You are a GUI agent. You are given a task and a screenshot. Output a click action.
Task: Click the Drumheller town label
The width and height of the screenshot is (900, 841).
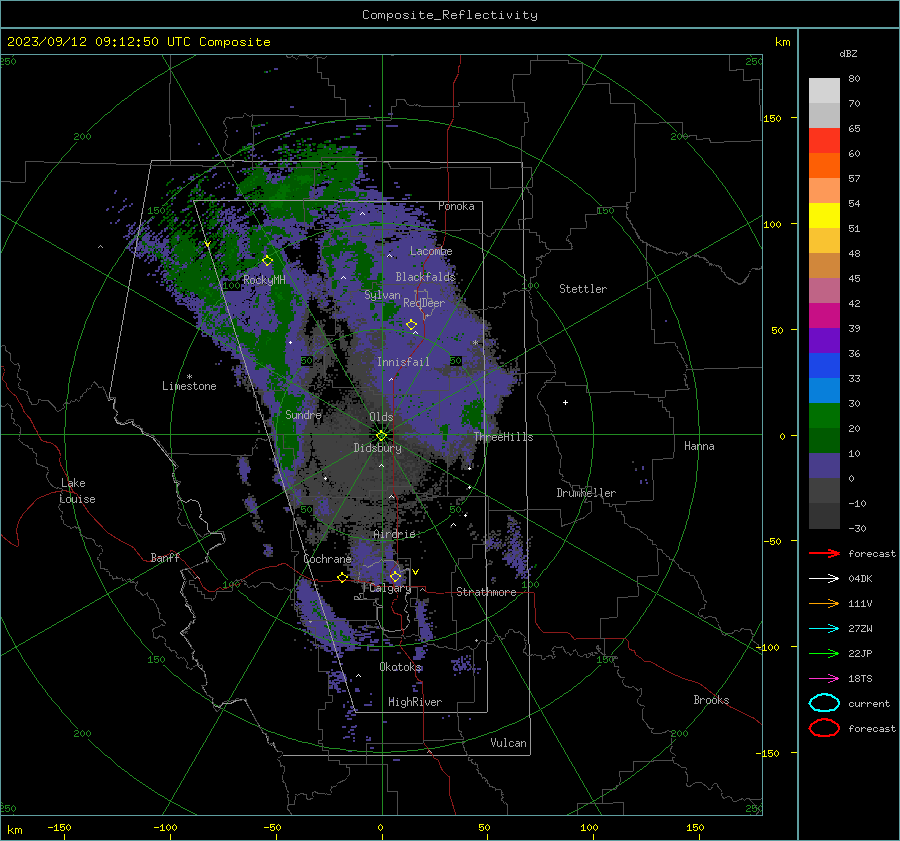pos(586,493)
